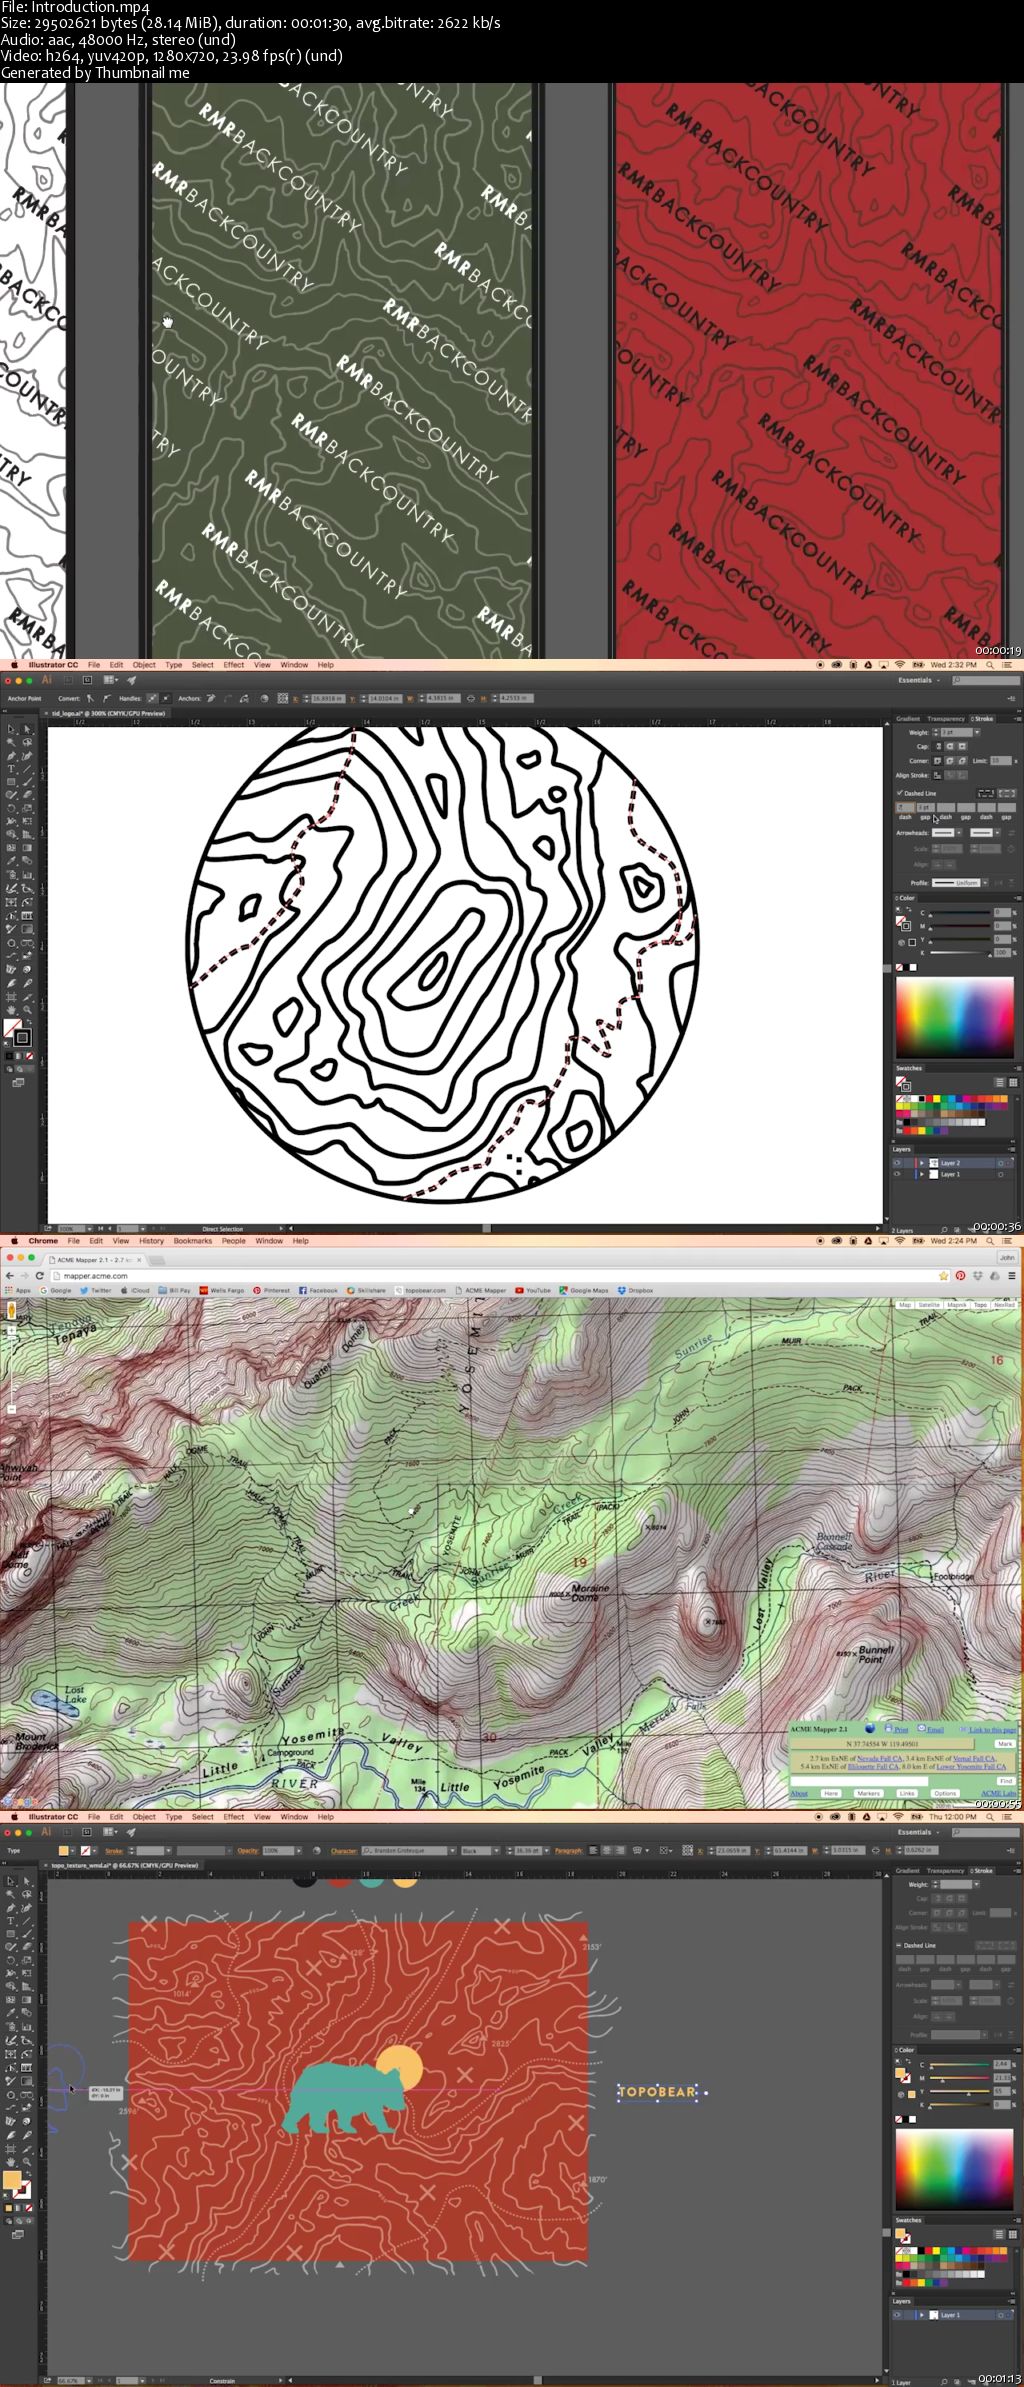
Task: Click 'Link to this page' in ACME Mapper panel
Action: [x=993, y=1730]
